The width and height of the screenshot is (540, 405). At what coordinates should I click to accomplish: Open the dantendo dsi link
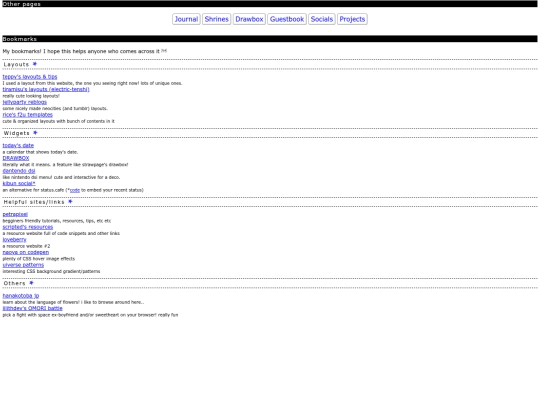pyautogui.click(x=19, y=171)
